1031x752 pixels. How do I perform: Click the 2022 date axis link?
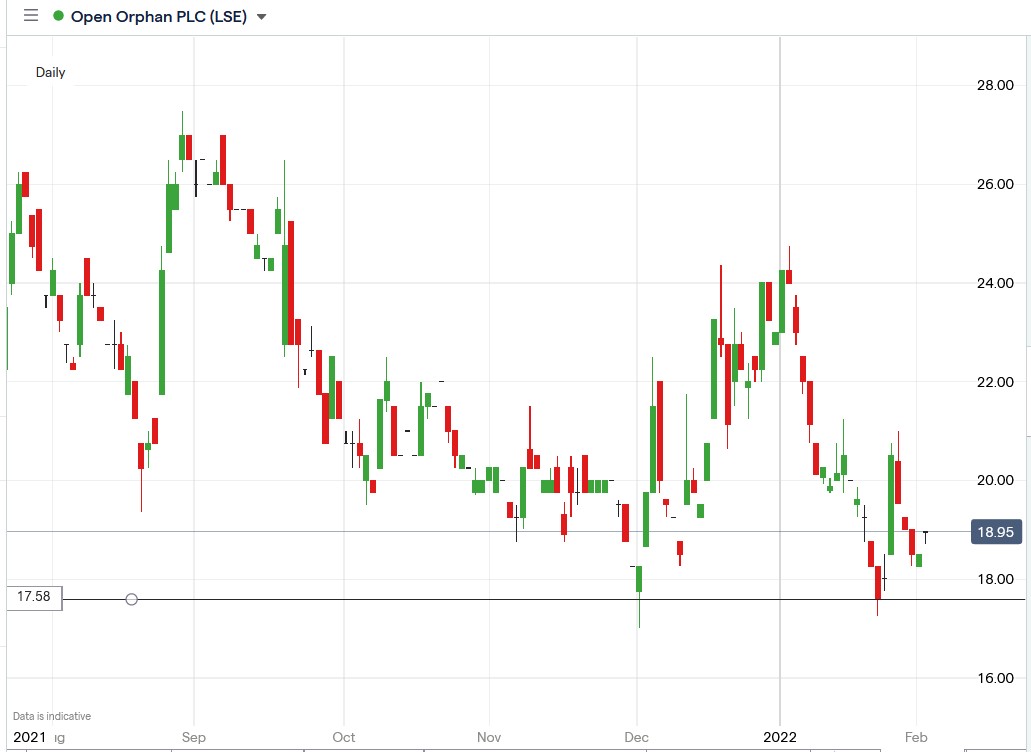click(779, 737)
